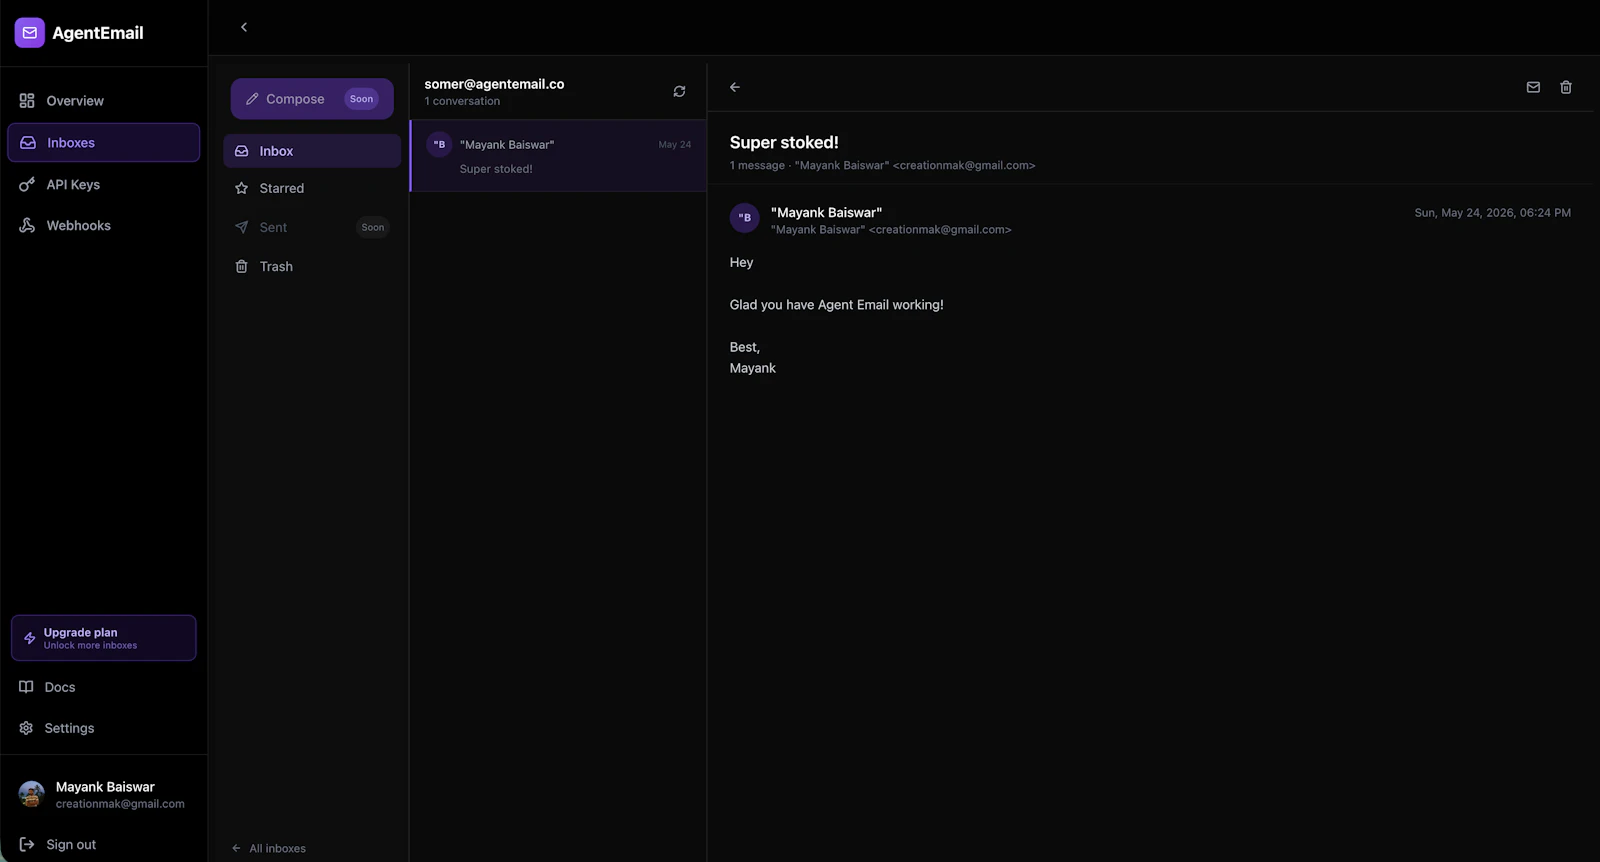Viewport: 1600px width, 862px height.
Task: Click the Upgrade plan lightning icon
Action: pos(30,638)
